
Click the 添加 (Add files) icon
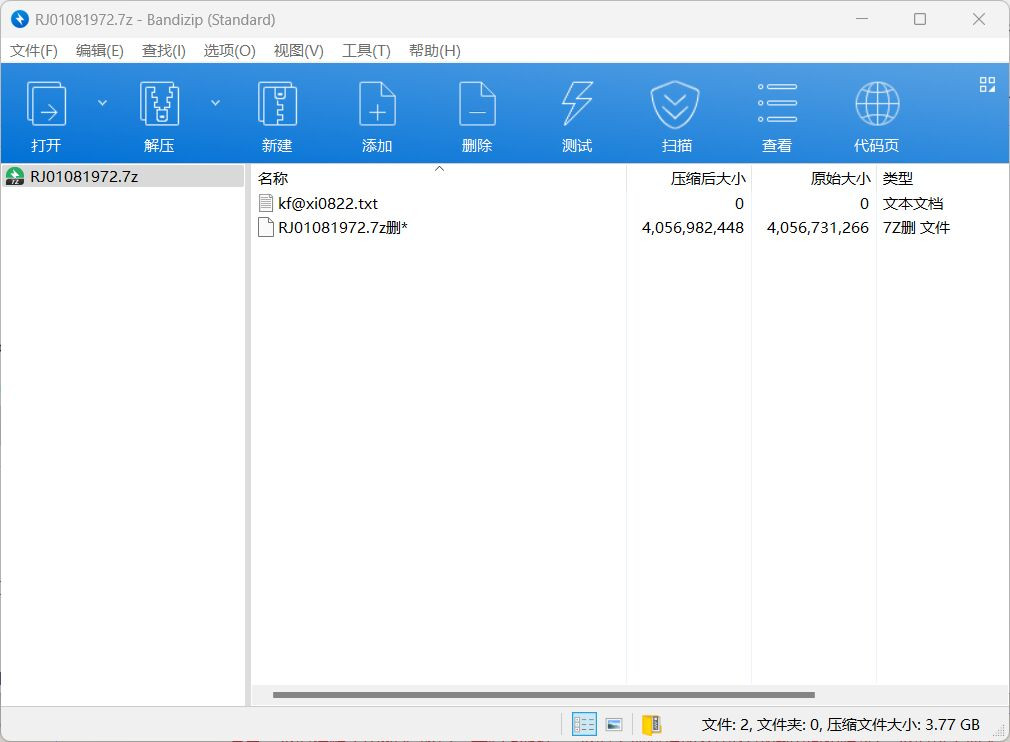coord(377,104)
